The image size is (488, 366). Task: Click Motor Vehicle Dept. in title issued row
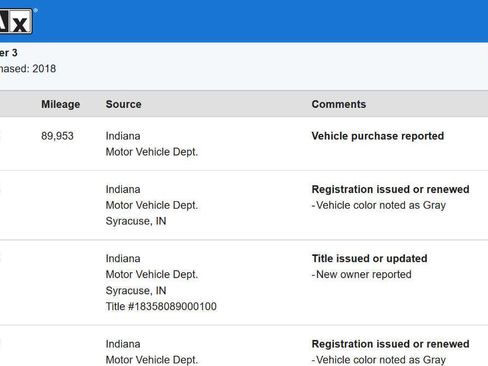pyautogui.click(x=152, y=274)
